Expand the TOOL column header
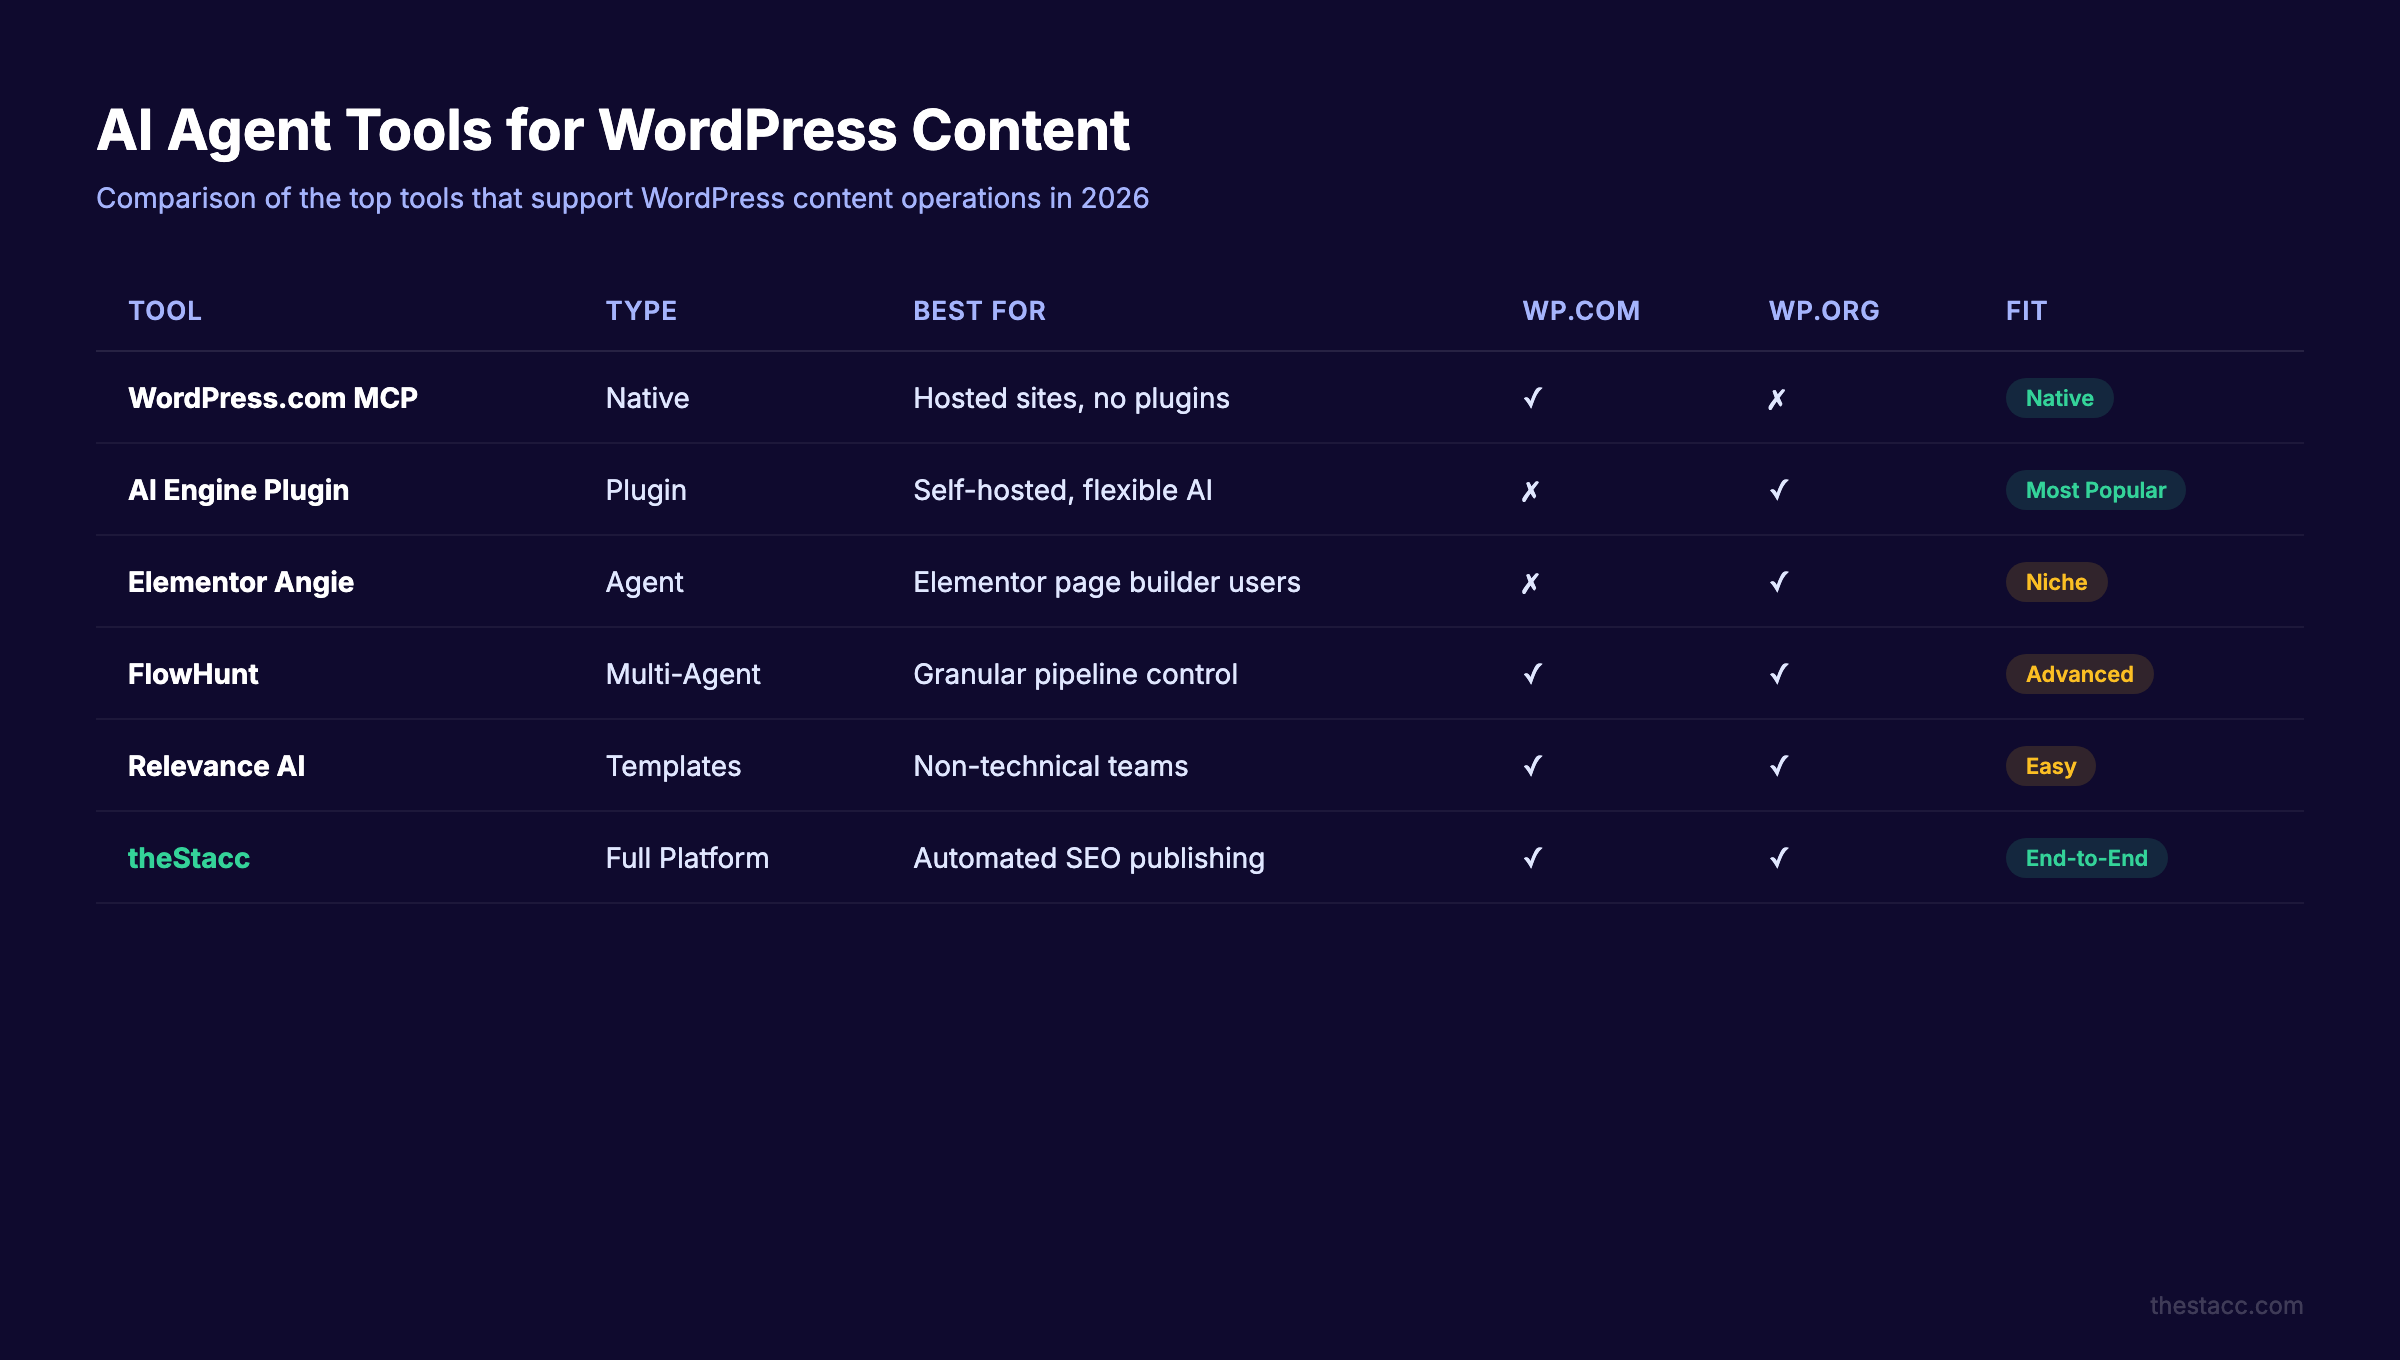2400x1360 pixels. [165, 311]
